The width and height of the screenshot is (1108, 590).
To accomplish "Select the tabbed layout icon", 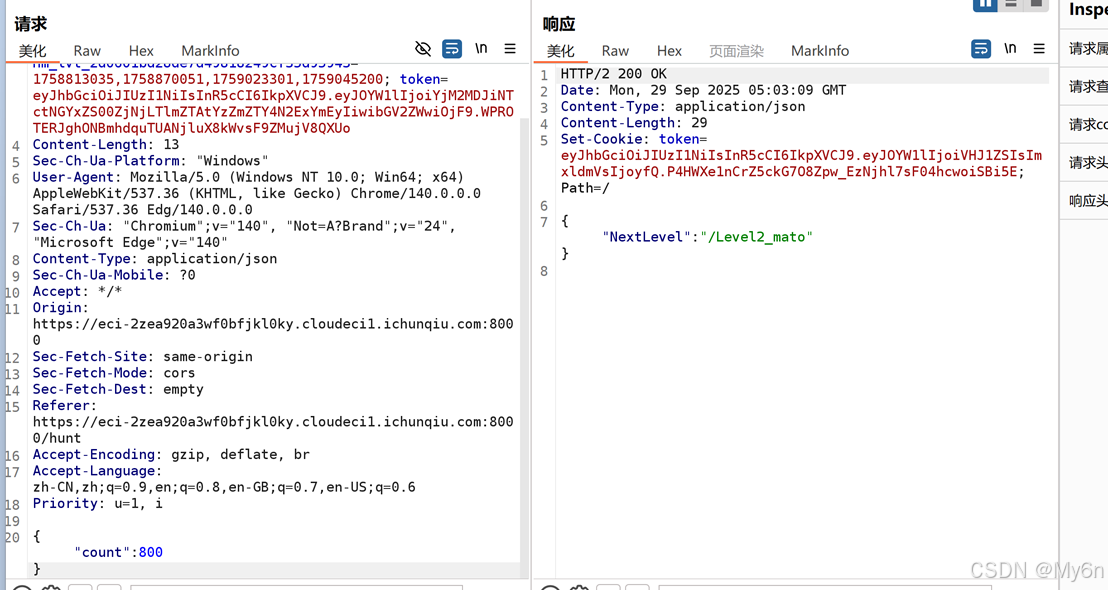I will [x=1037, y=5].
